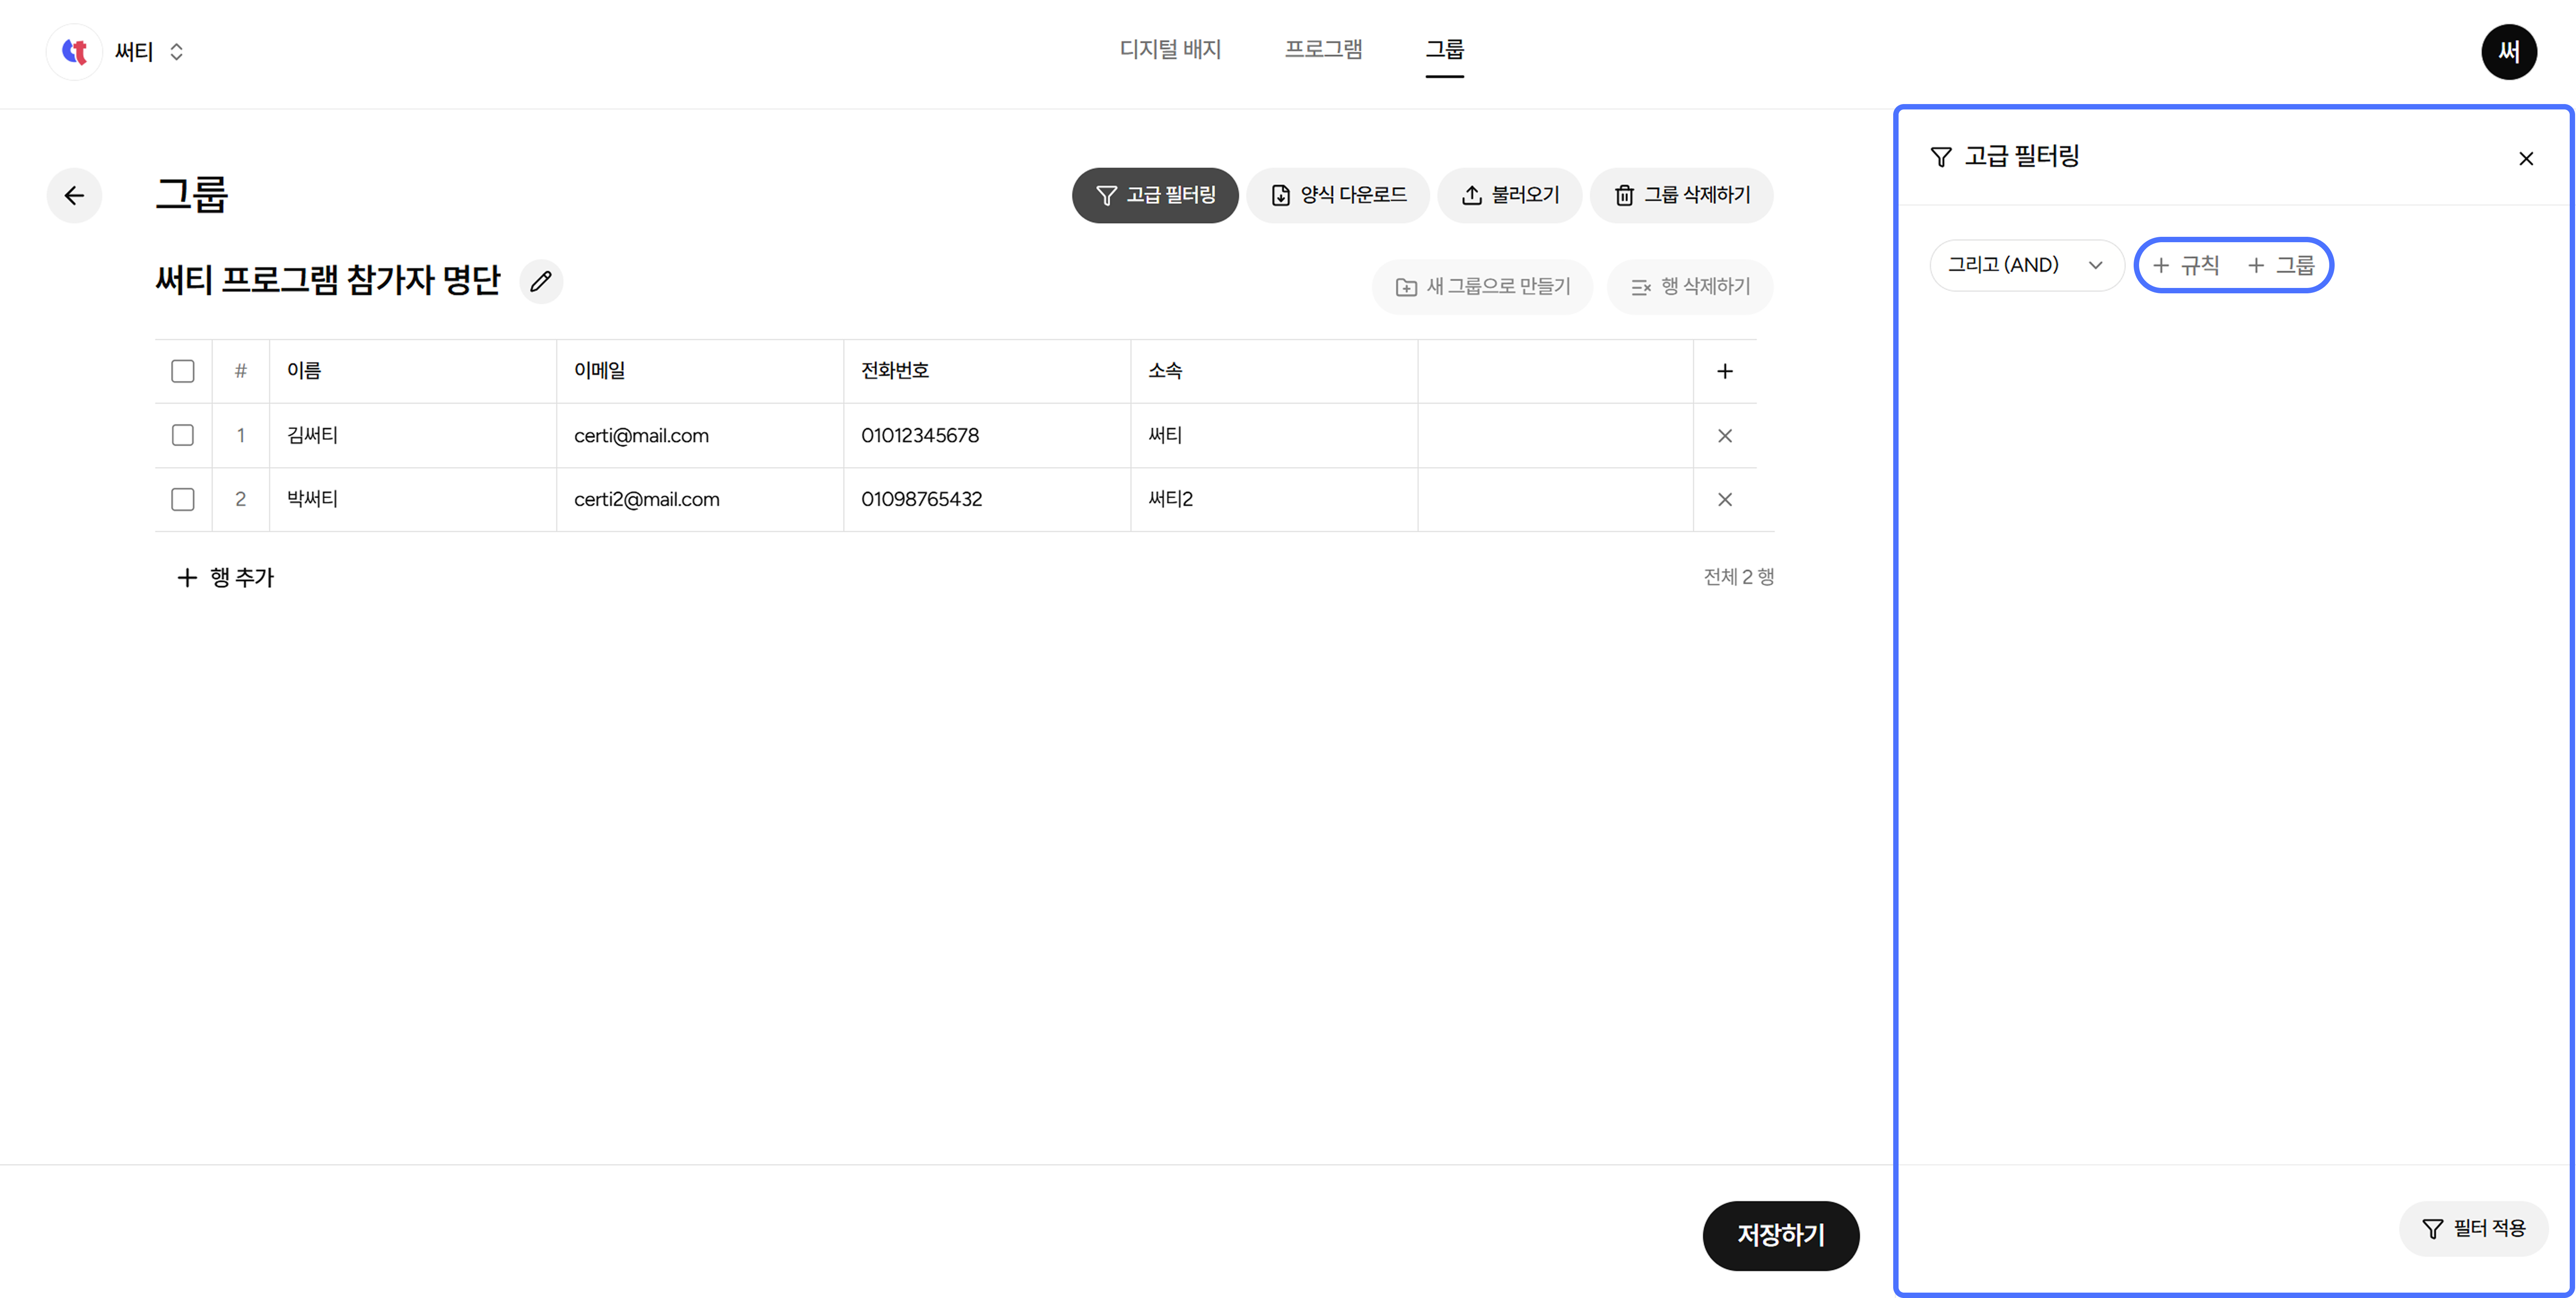This screenshot has width=2576, height=1298.
Task: Go to the 디지털 배지 tab
Action: pos(1170,50)
